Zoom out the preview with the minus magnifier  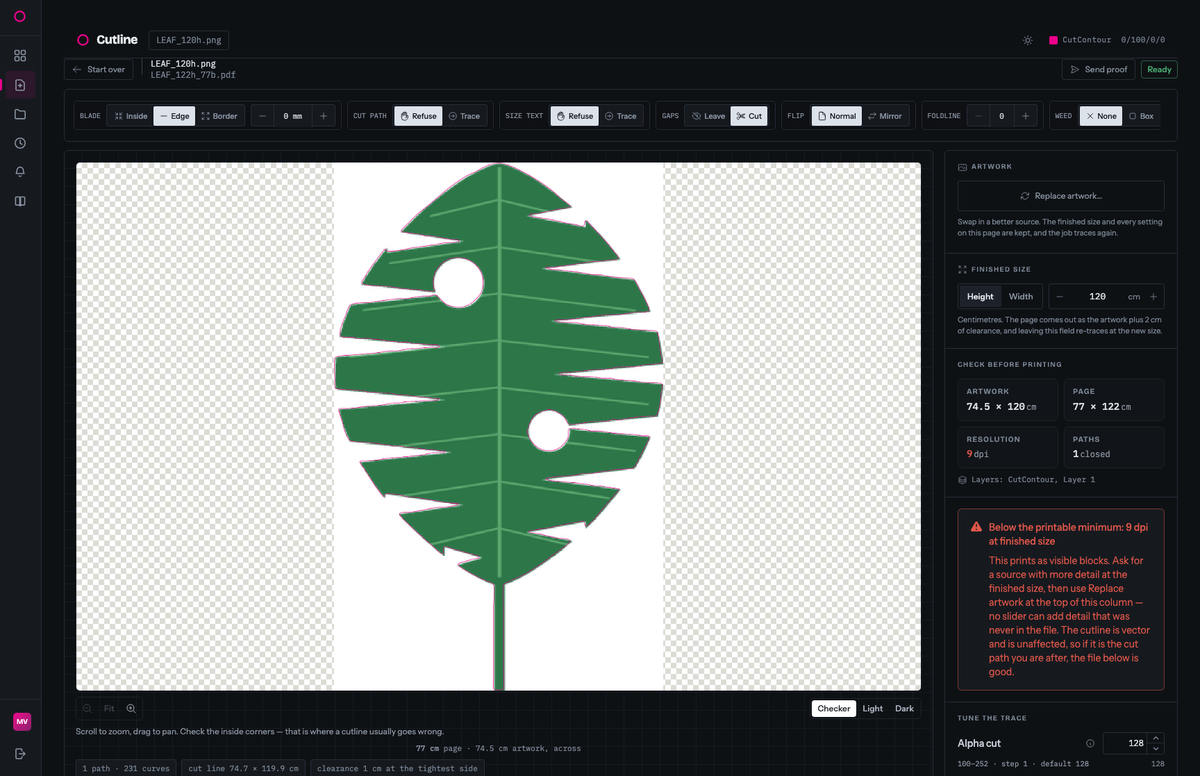tap(87, 708)
